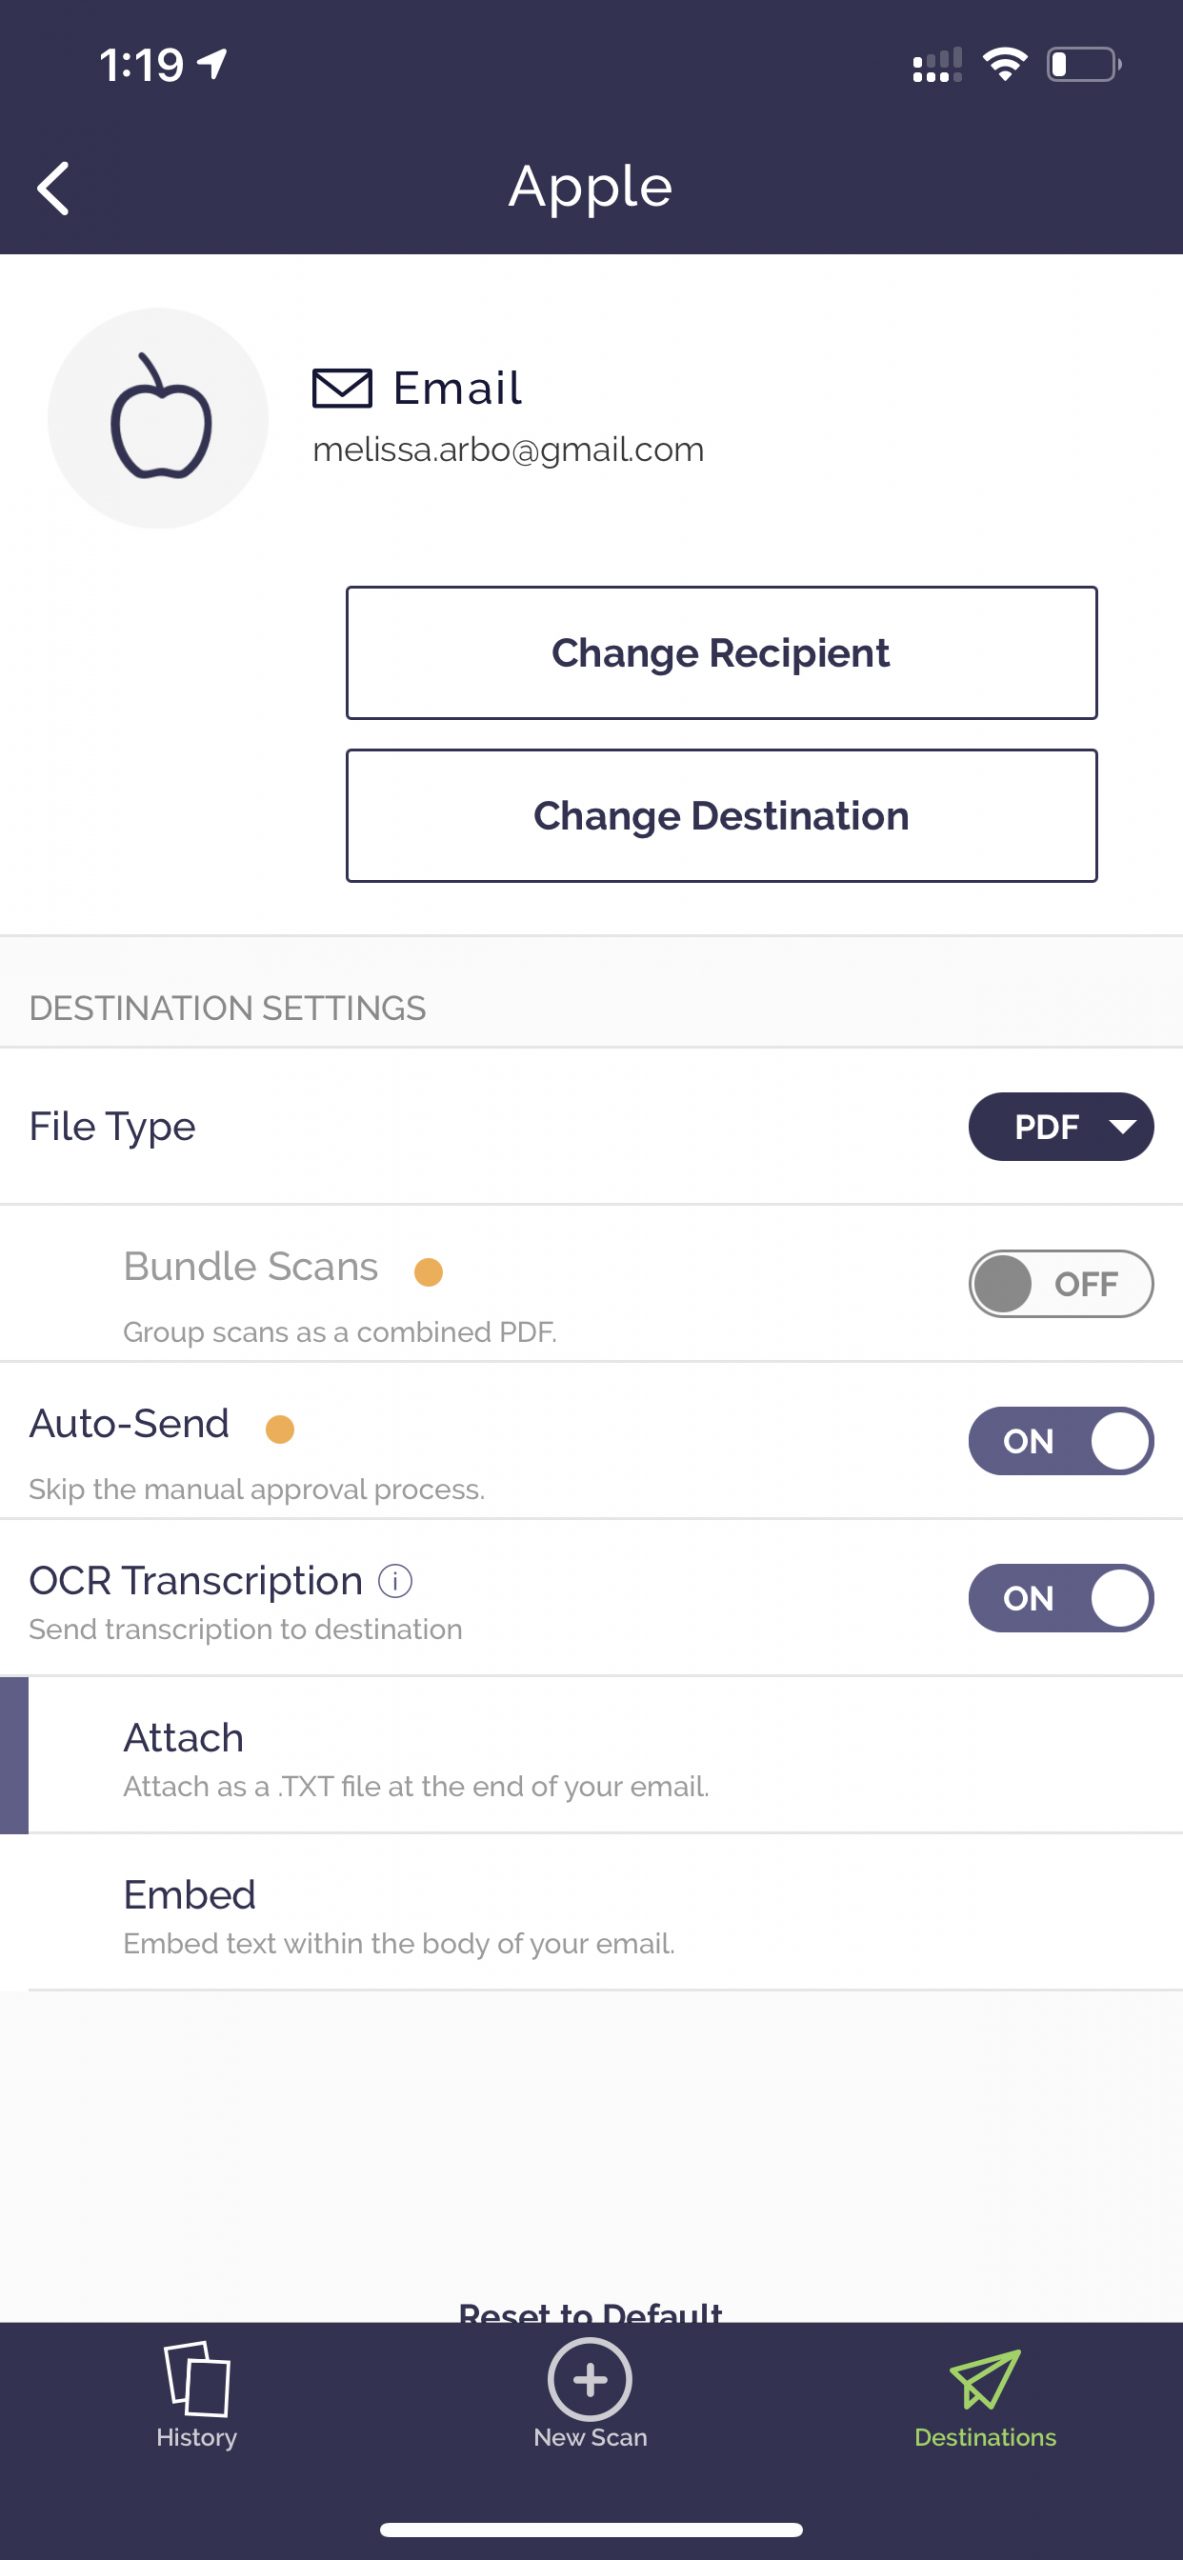Tap orange dot beside Bundle Scans
The height and width of the screenshot is (2560, 1183).
(x=429, y=1272)
